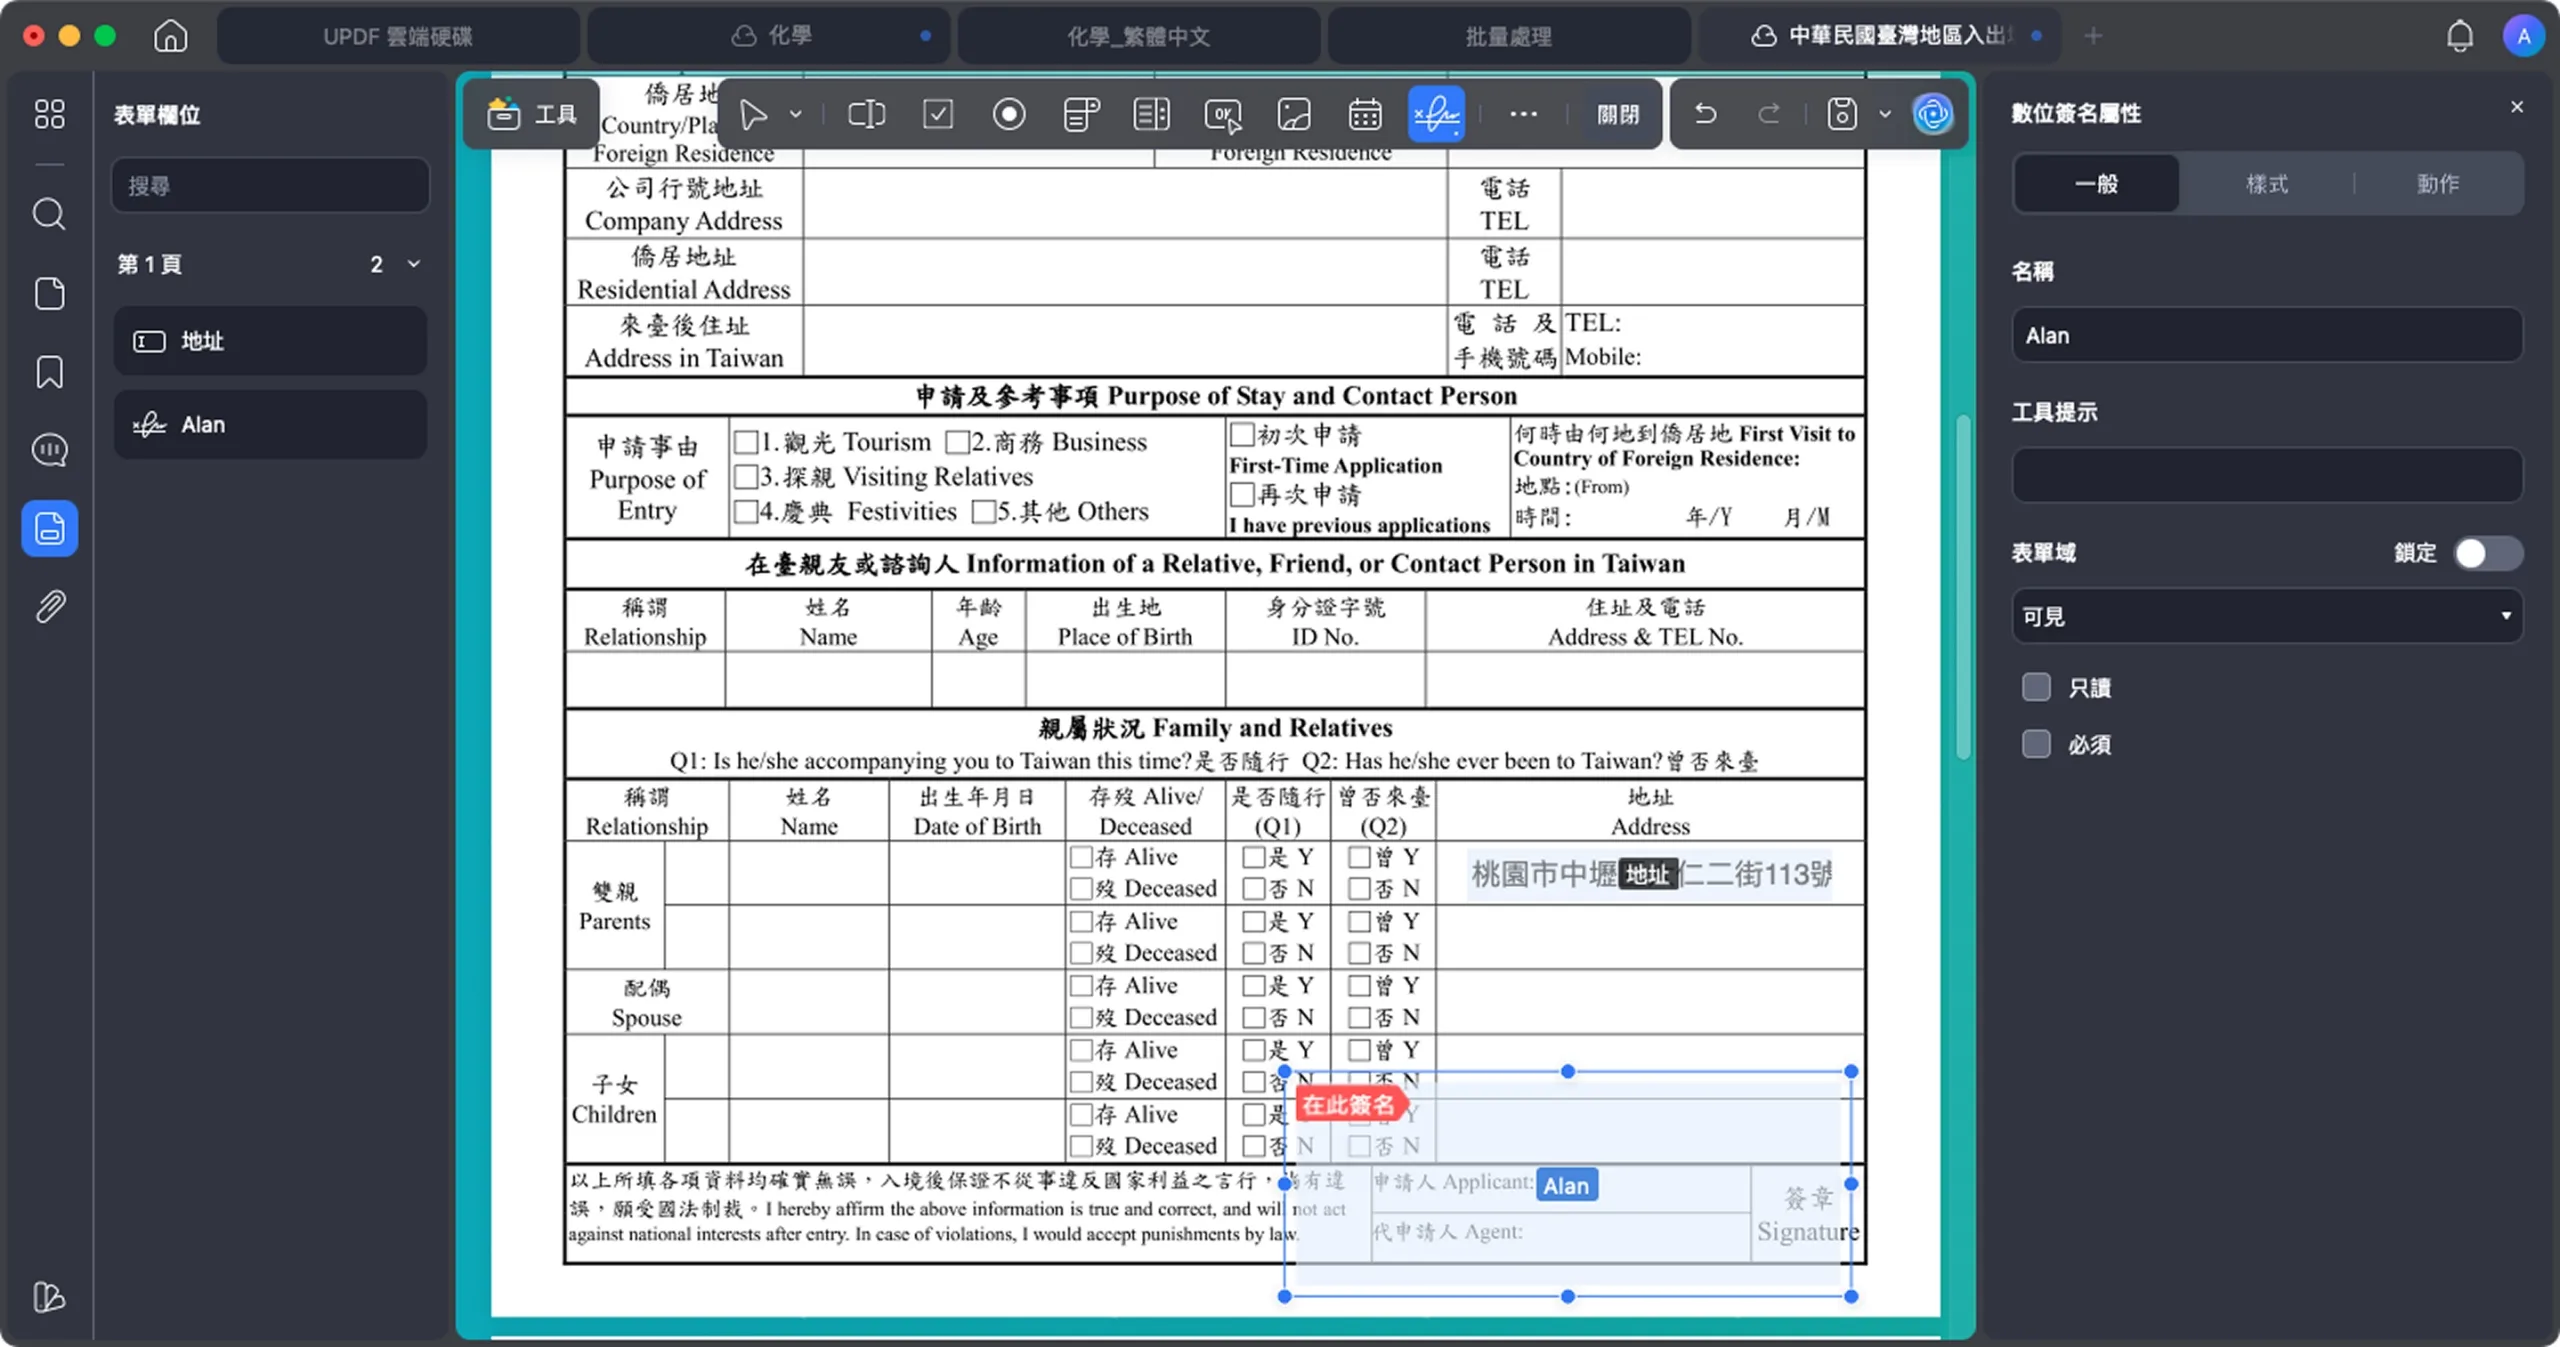The width and height of the screenshot is (2560, 1347).
Task: Check the 只讀 read-only checkbox
Action: coord(2036,687)
